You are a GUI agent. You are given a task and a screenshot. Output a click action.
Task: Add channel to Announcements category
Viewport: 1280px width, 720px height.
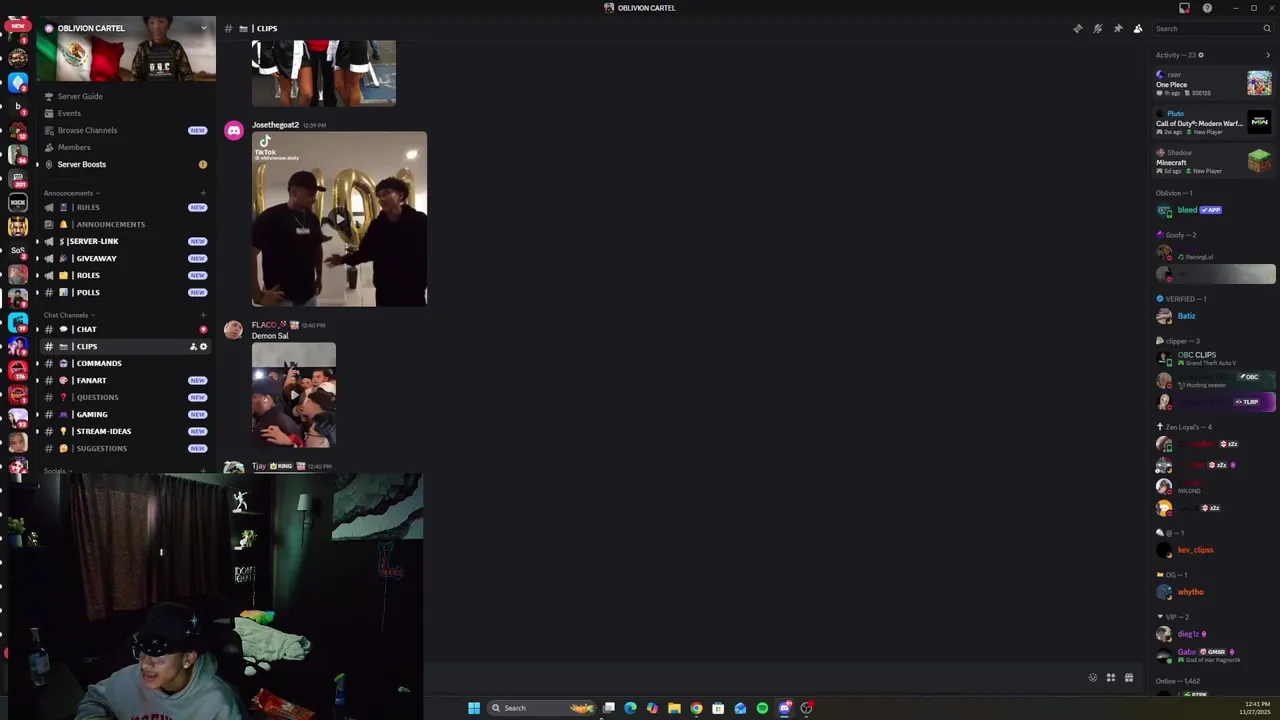click(x=203, y=193)
